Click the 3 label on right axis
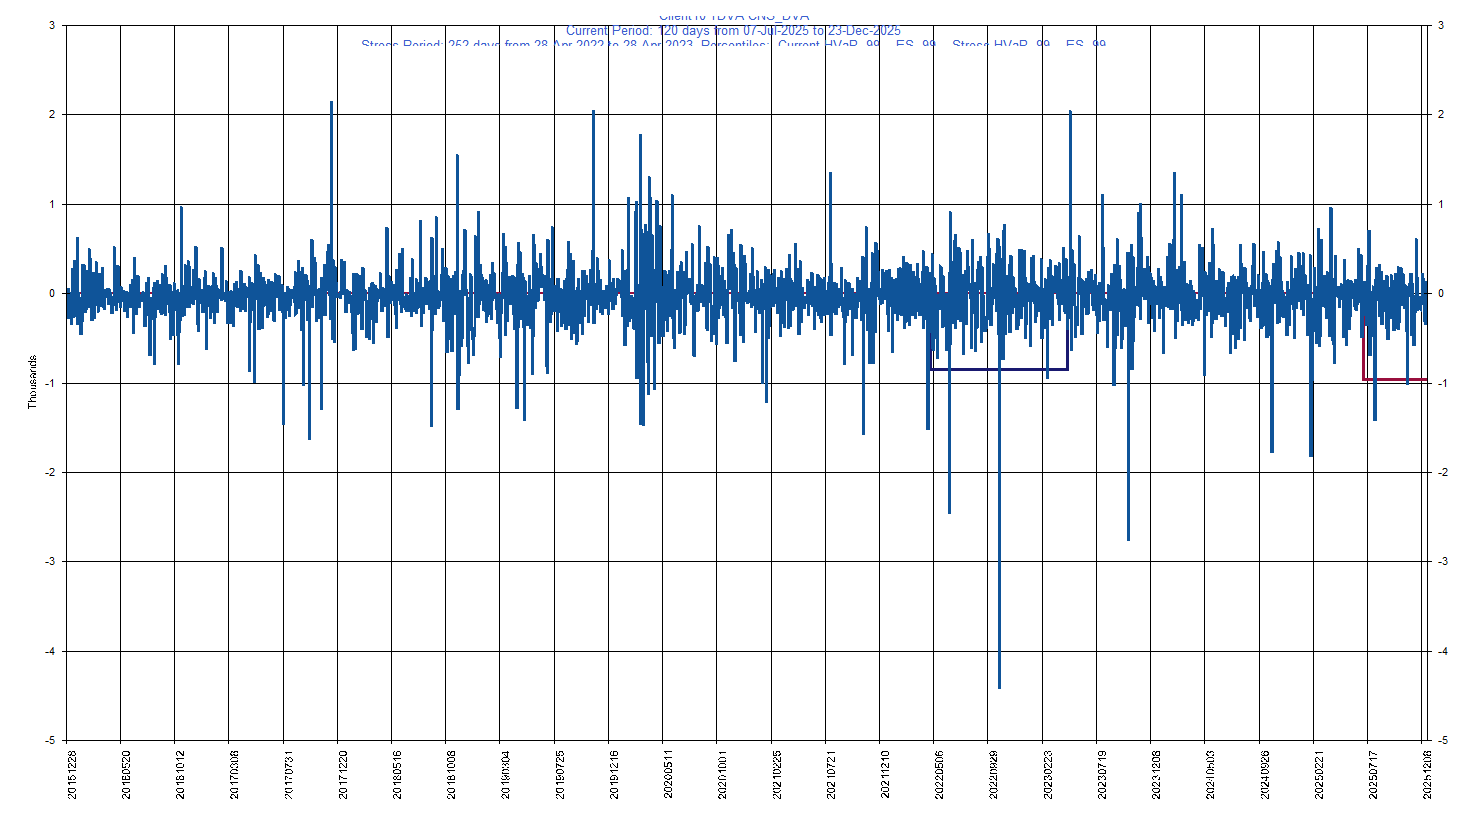 1440,25
